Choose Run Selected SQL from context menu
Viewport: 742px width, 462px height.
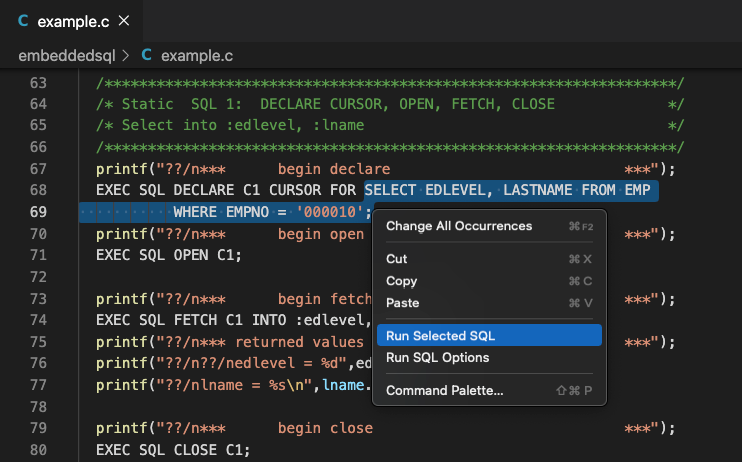pyautogui.click(x=489, y=335)
